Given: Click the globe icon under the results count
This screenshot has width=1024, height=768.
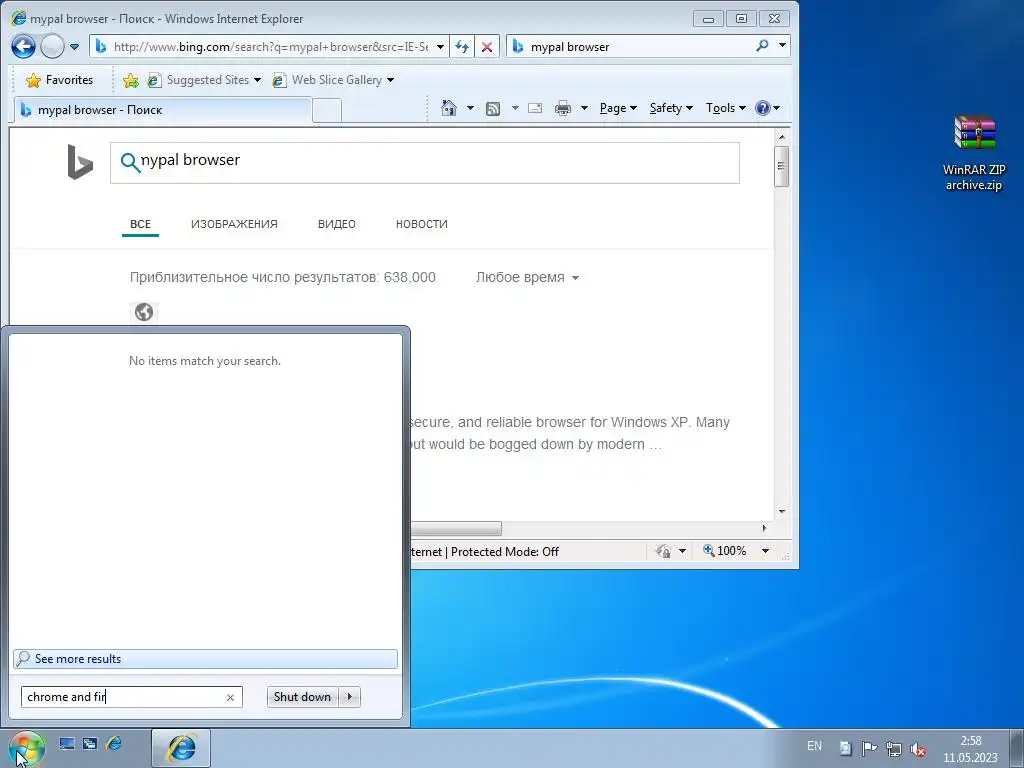Looking at the screenshot, I should point(144,312).
